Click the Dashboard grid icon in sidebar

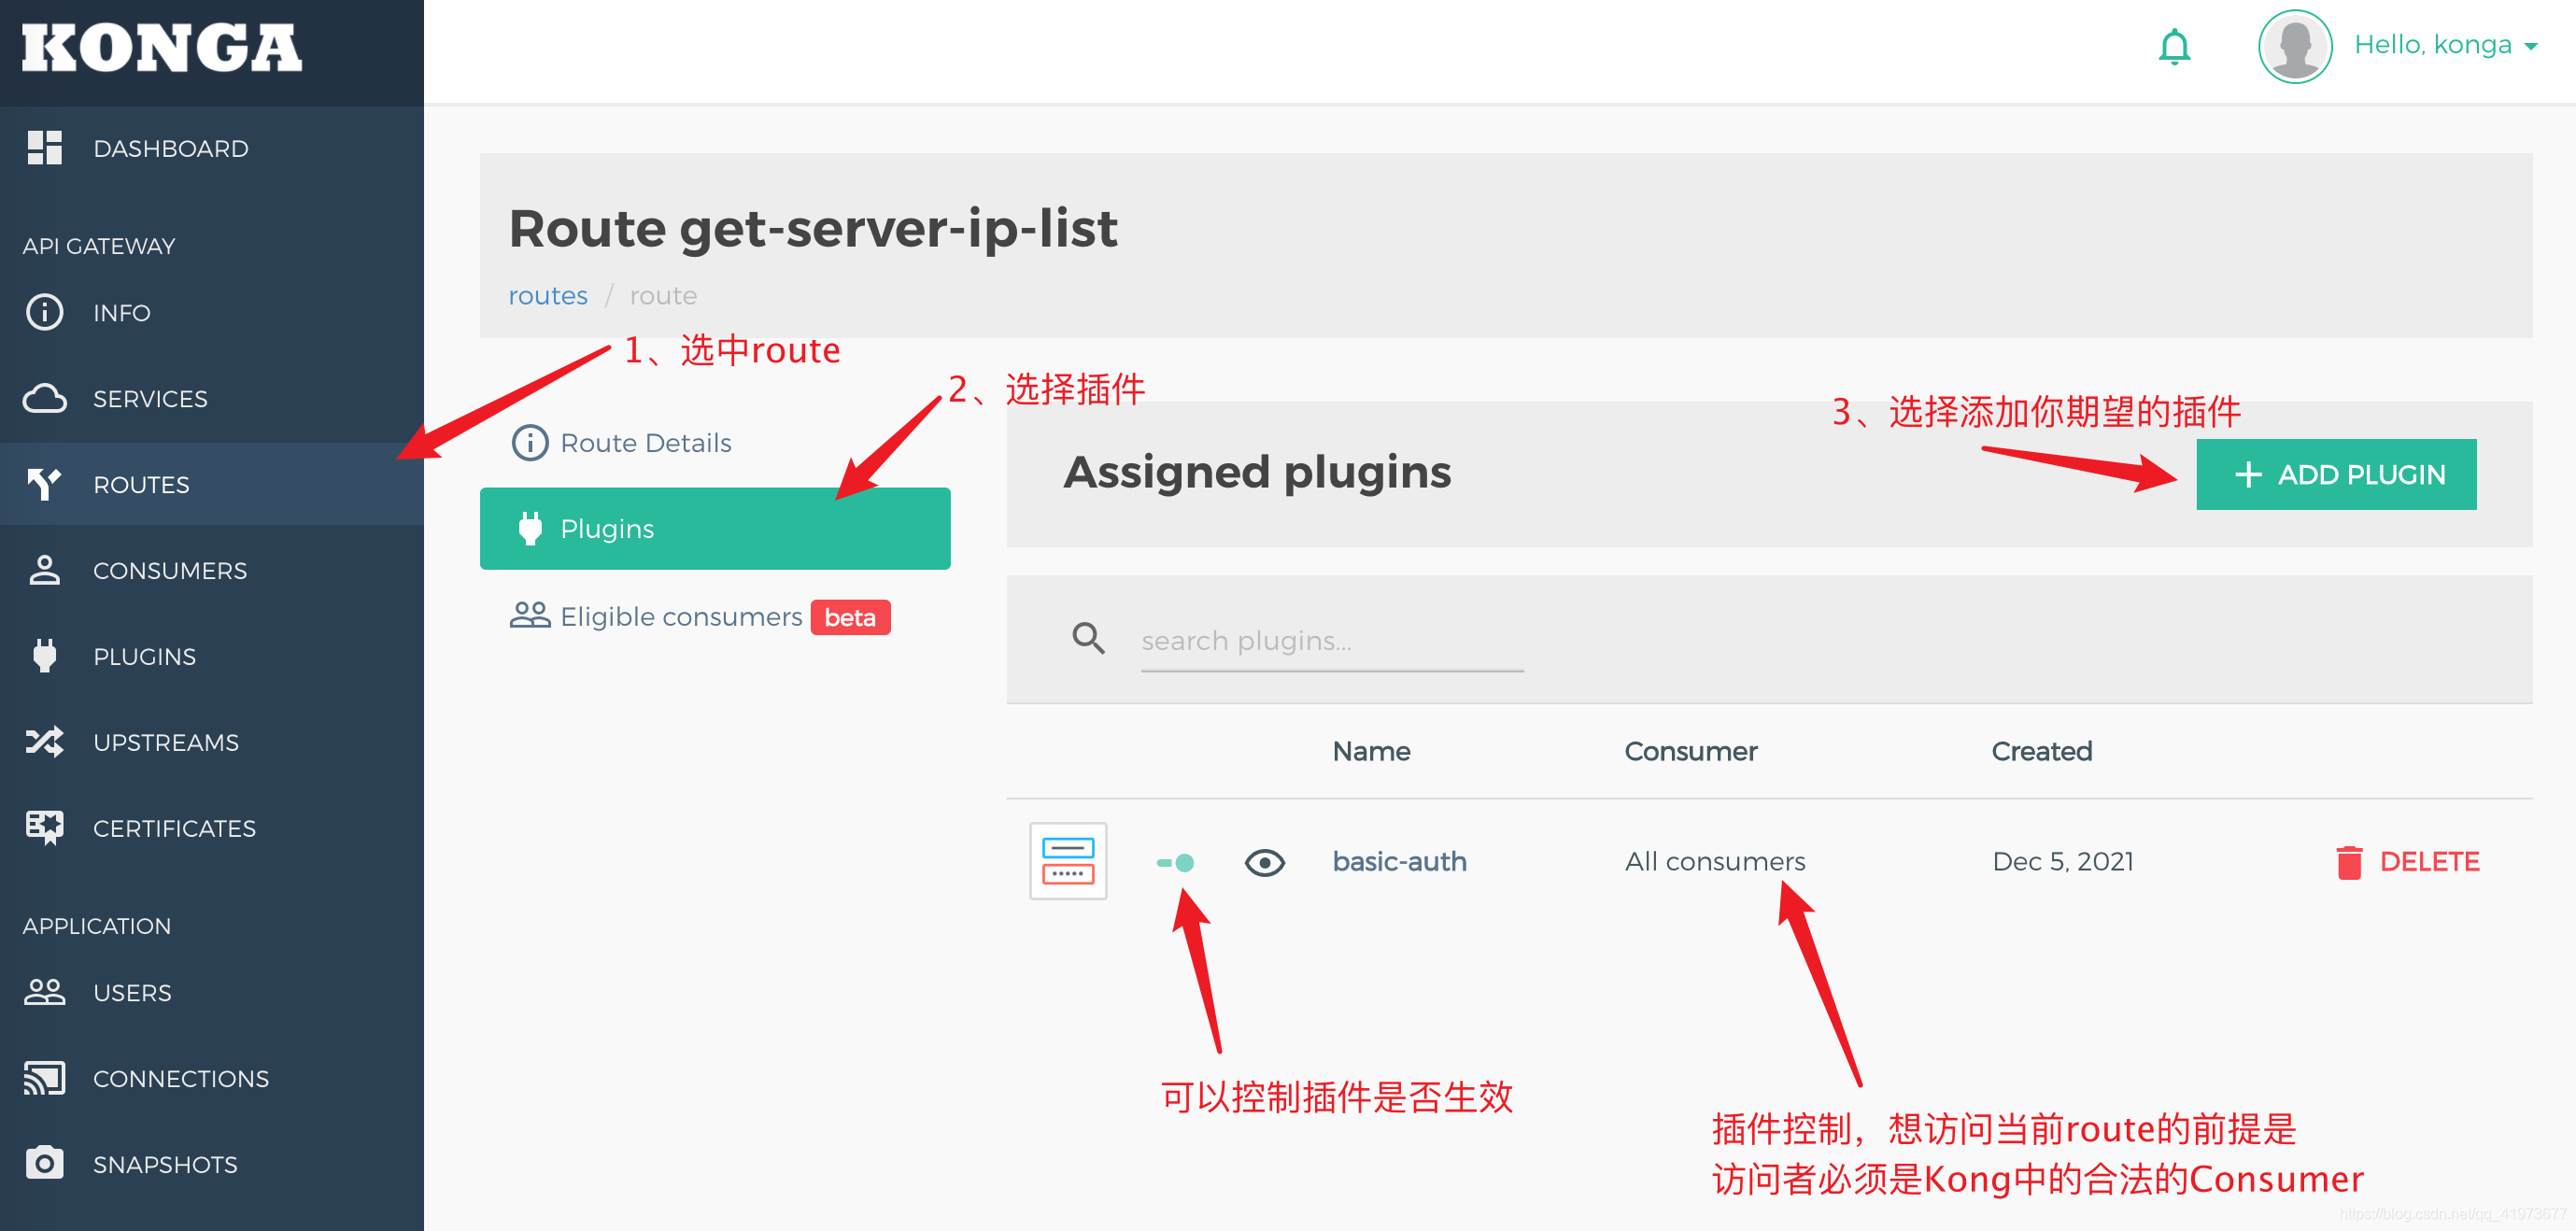point(44,148)
